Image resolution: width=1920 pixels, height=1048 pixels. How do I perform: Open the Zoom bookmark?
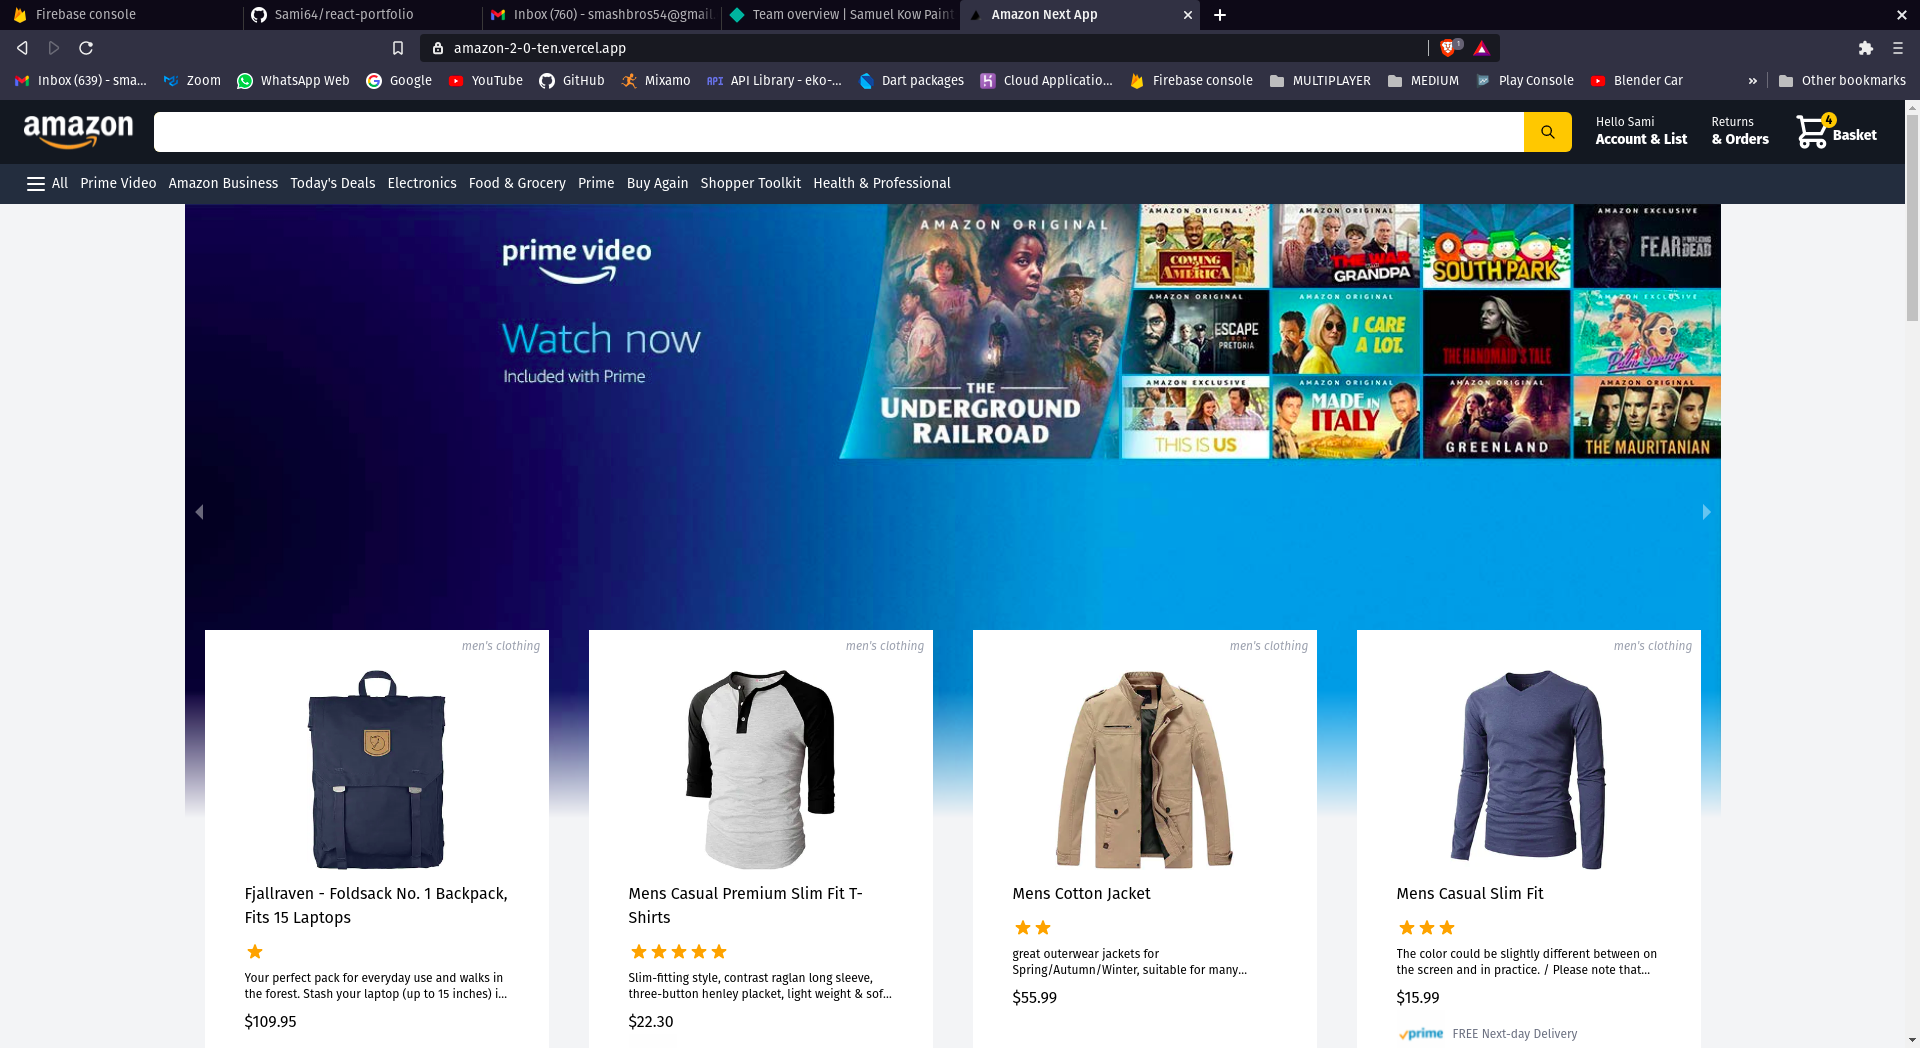192,81
